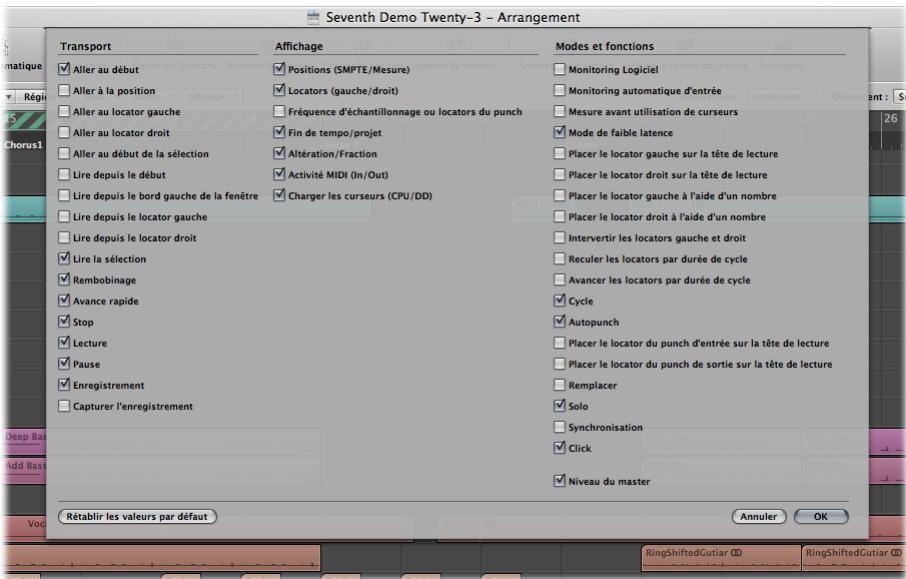906x579 pixels.
Task: Enable Capturer l'enregistrement checkbox
Action: click(x=64, y=406)
